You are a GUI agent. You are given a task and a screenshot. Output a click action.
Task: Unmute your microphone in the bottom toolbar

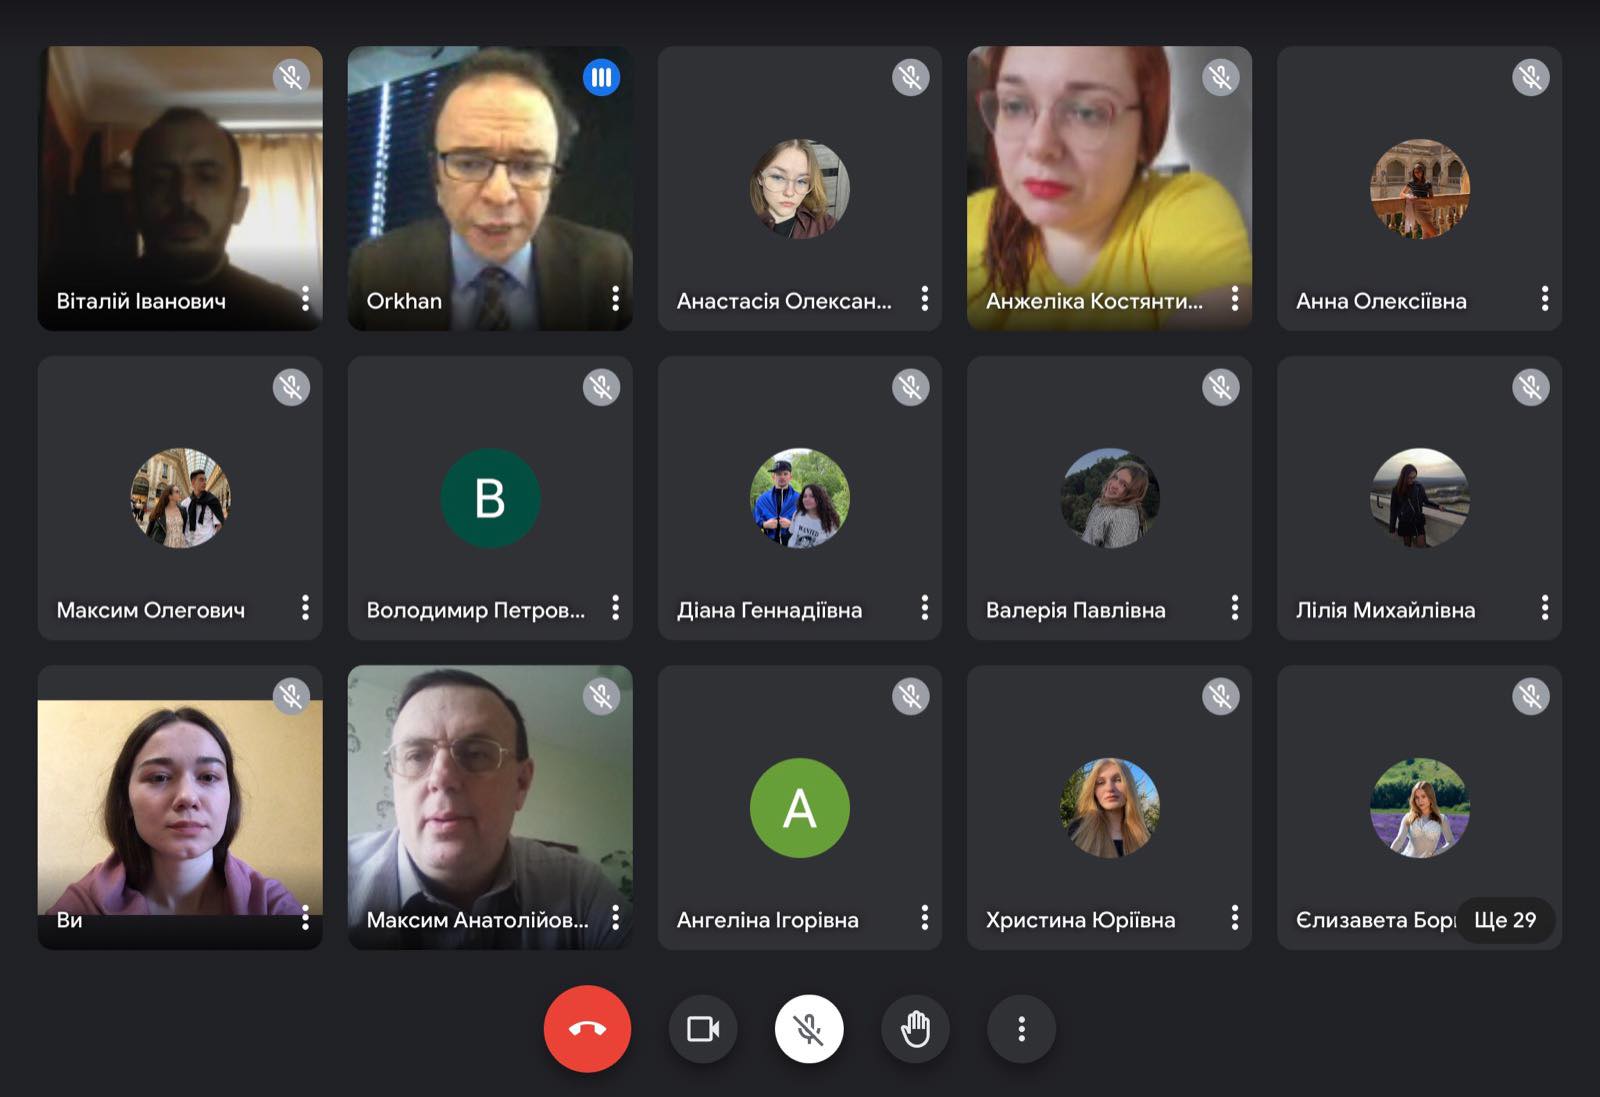[x=809, y=1029]
